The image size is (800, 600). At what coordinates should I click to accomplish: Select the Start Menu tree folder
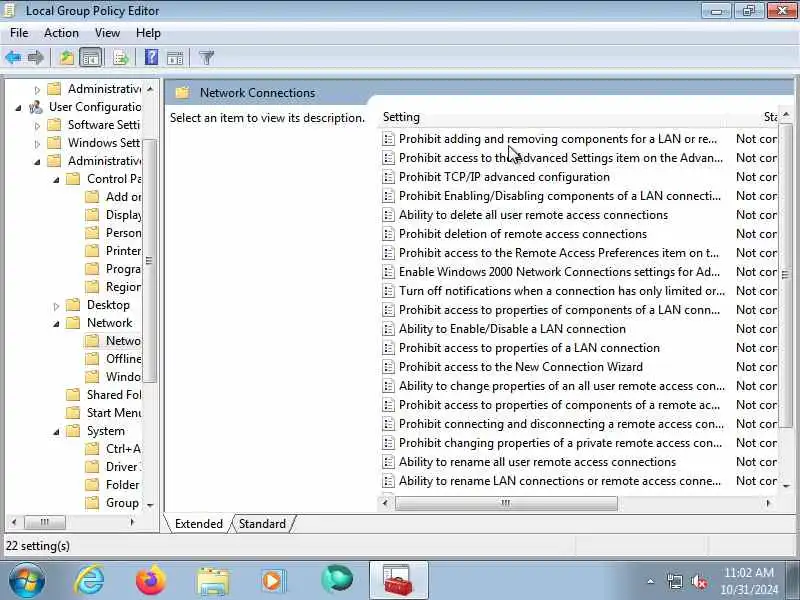pos(114,413)
